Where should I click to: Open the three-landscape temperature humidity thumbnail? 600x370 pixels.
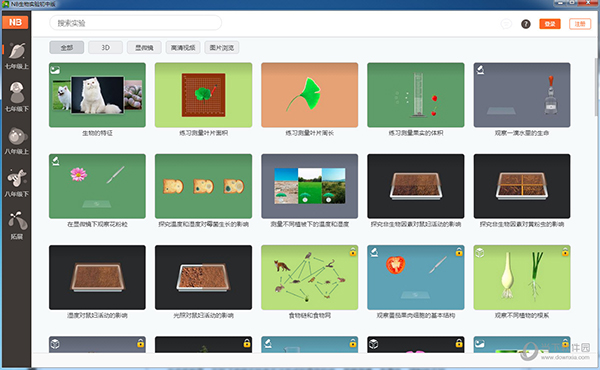310,186
